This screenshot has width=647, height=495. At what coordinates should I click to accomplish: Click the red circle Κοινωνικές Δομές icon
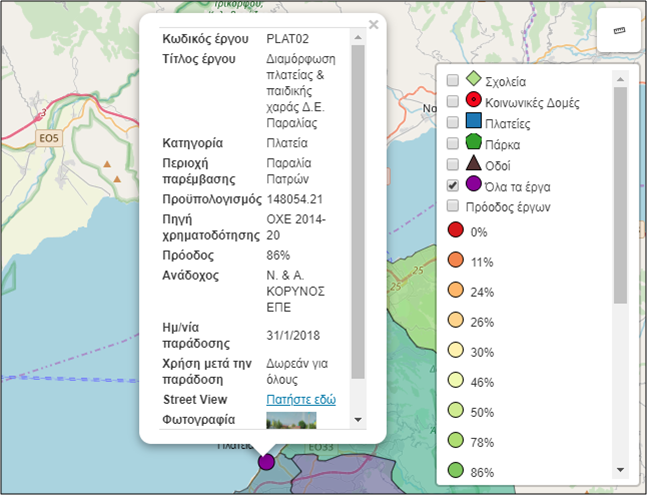click(474, 101)
